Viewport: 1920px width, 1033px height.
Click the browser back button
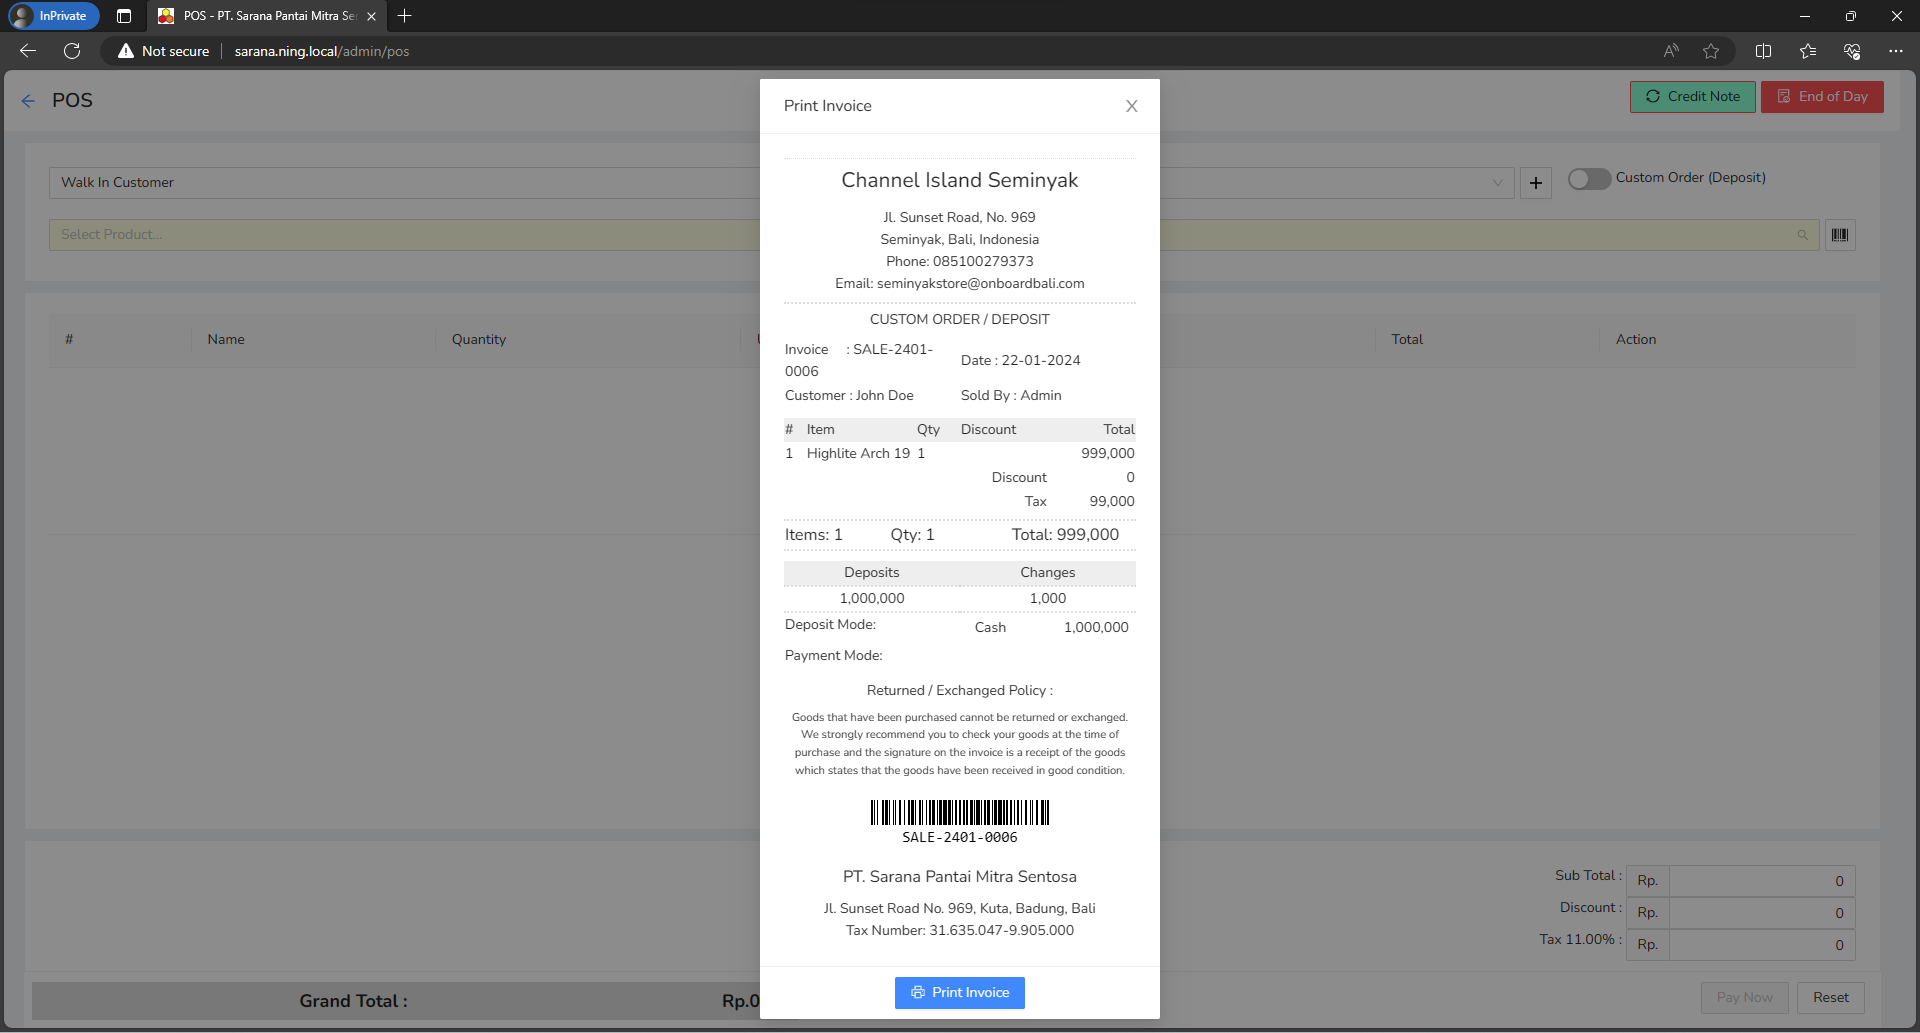28,51
